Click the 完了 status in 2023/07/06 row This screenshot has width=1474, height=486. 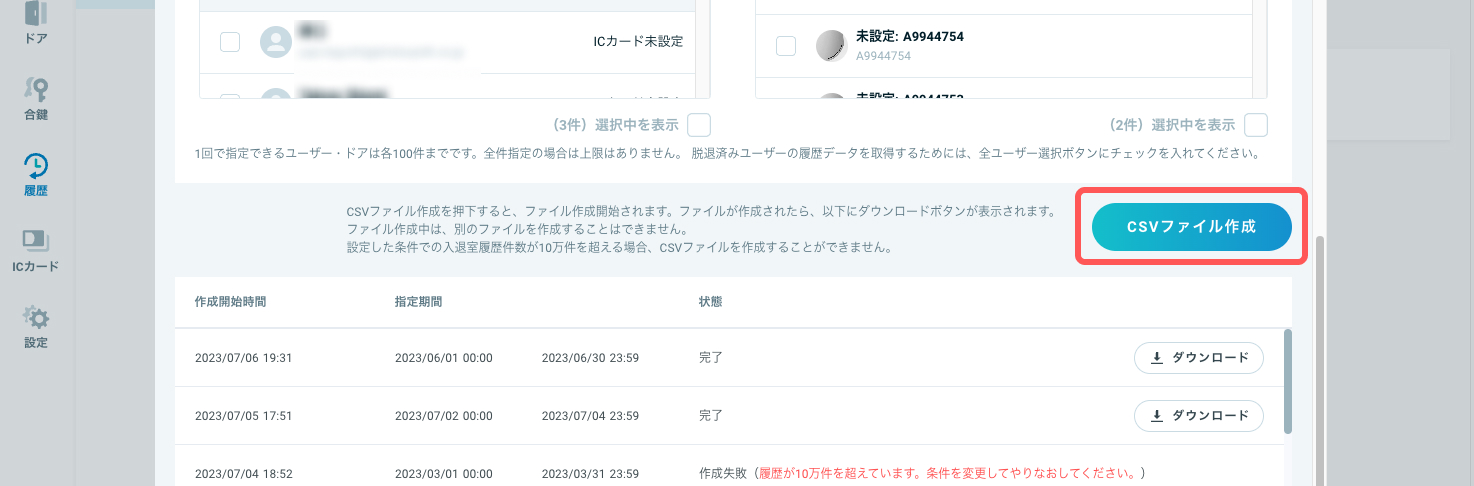[x=710, y=358]
